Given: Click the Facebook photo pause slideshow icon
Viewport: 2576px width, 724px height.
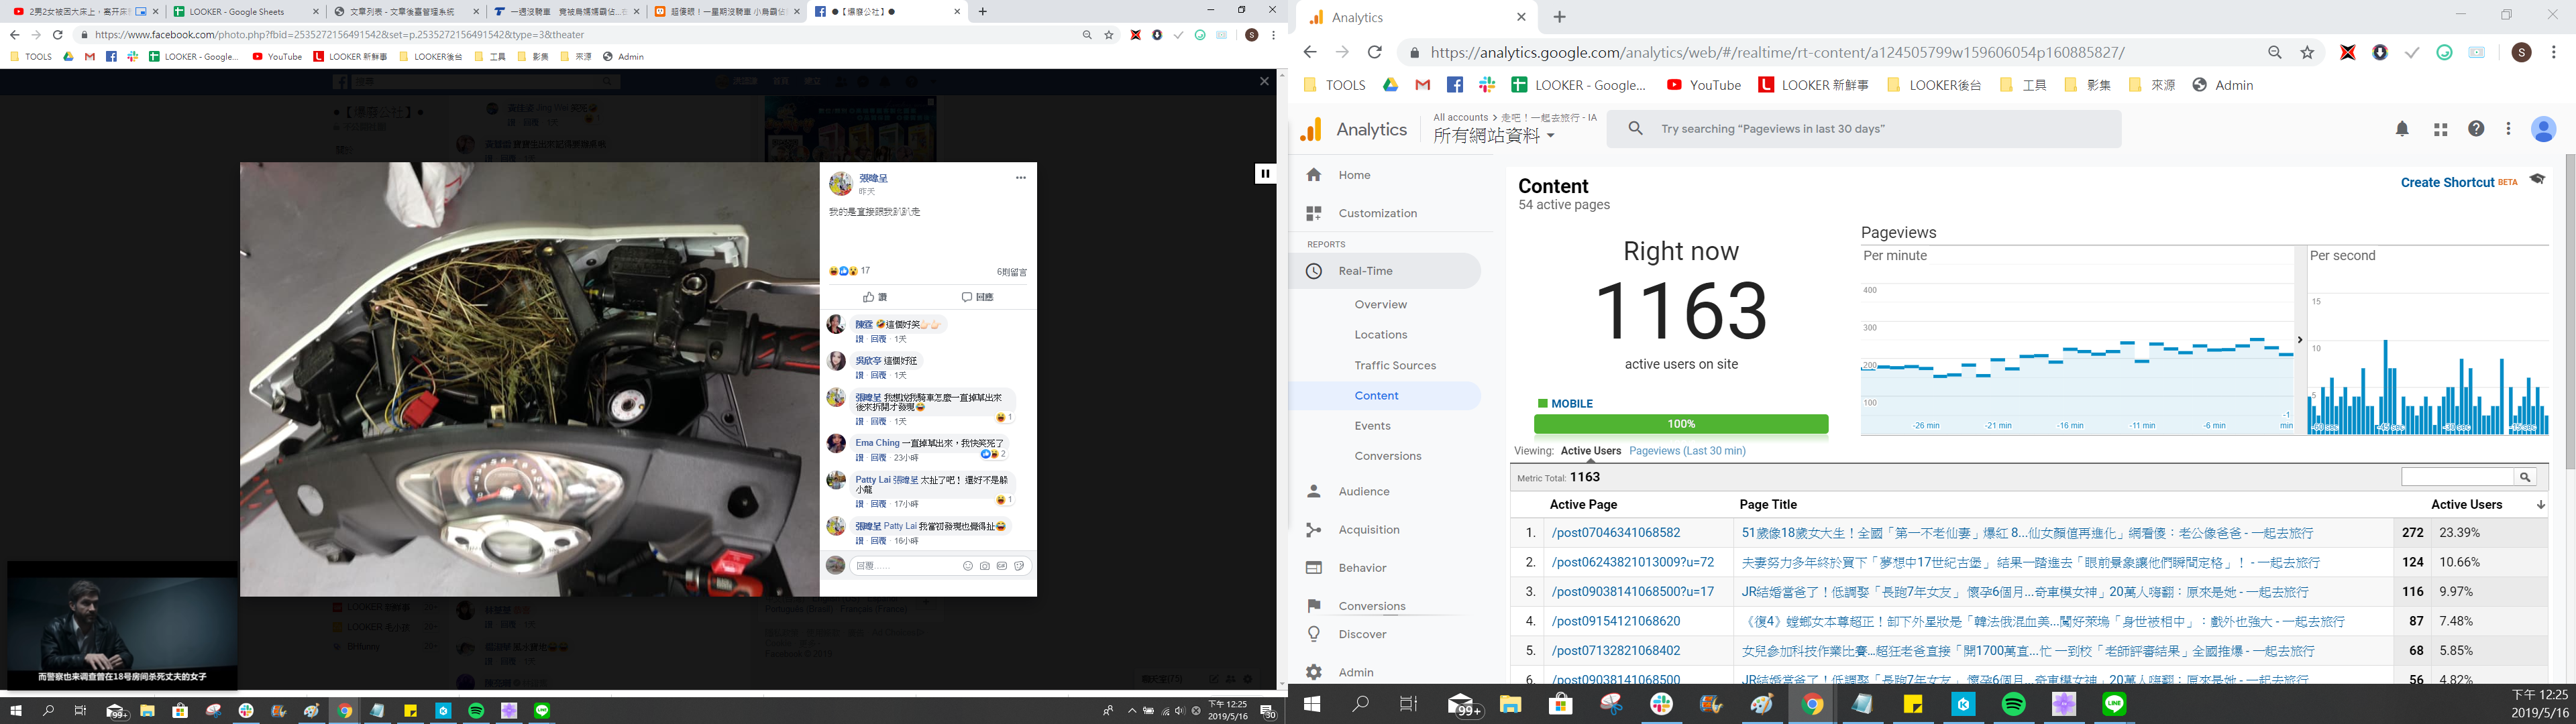Looking at the screenshot, I should coord(1264,173).
